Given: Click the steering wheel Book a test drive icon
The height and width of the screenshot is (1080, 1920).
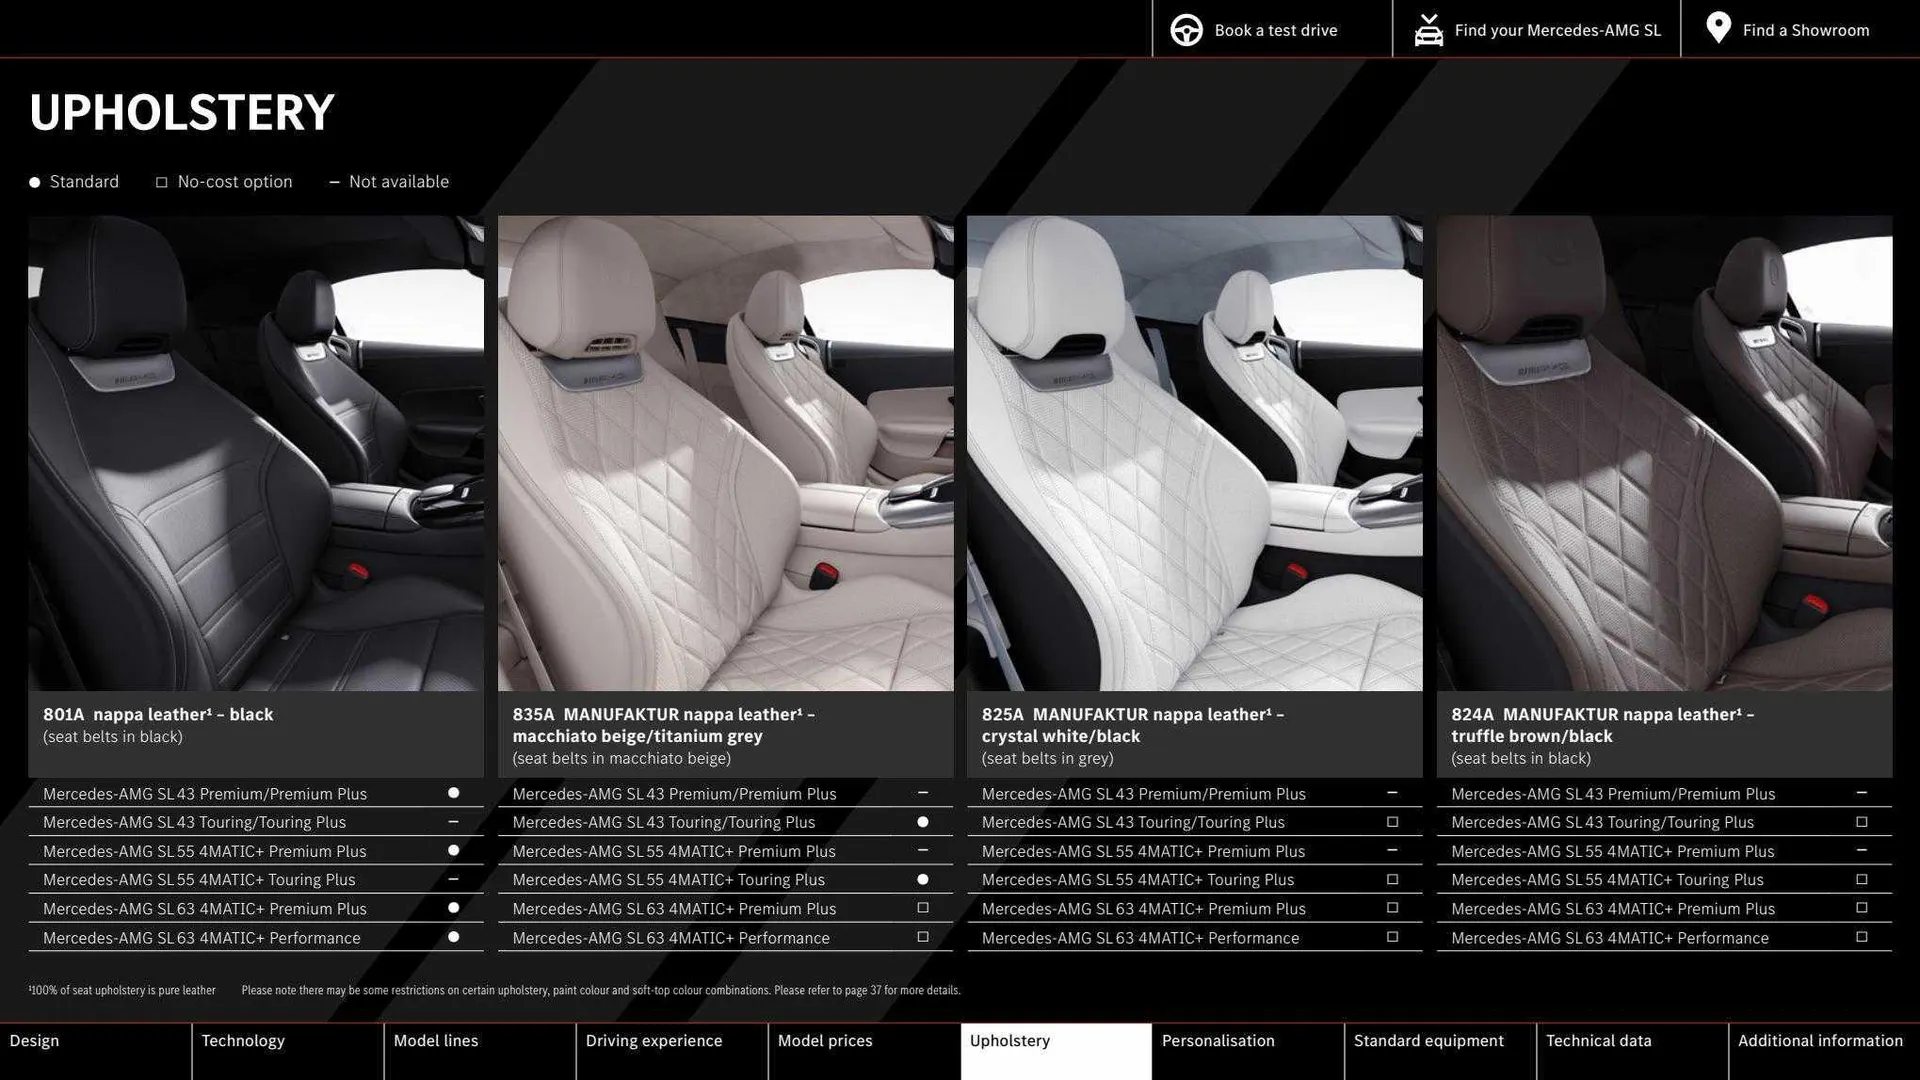Looking at the screenshot, I should click(1186, 29).
